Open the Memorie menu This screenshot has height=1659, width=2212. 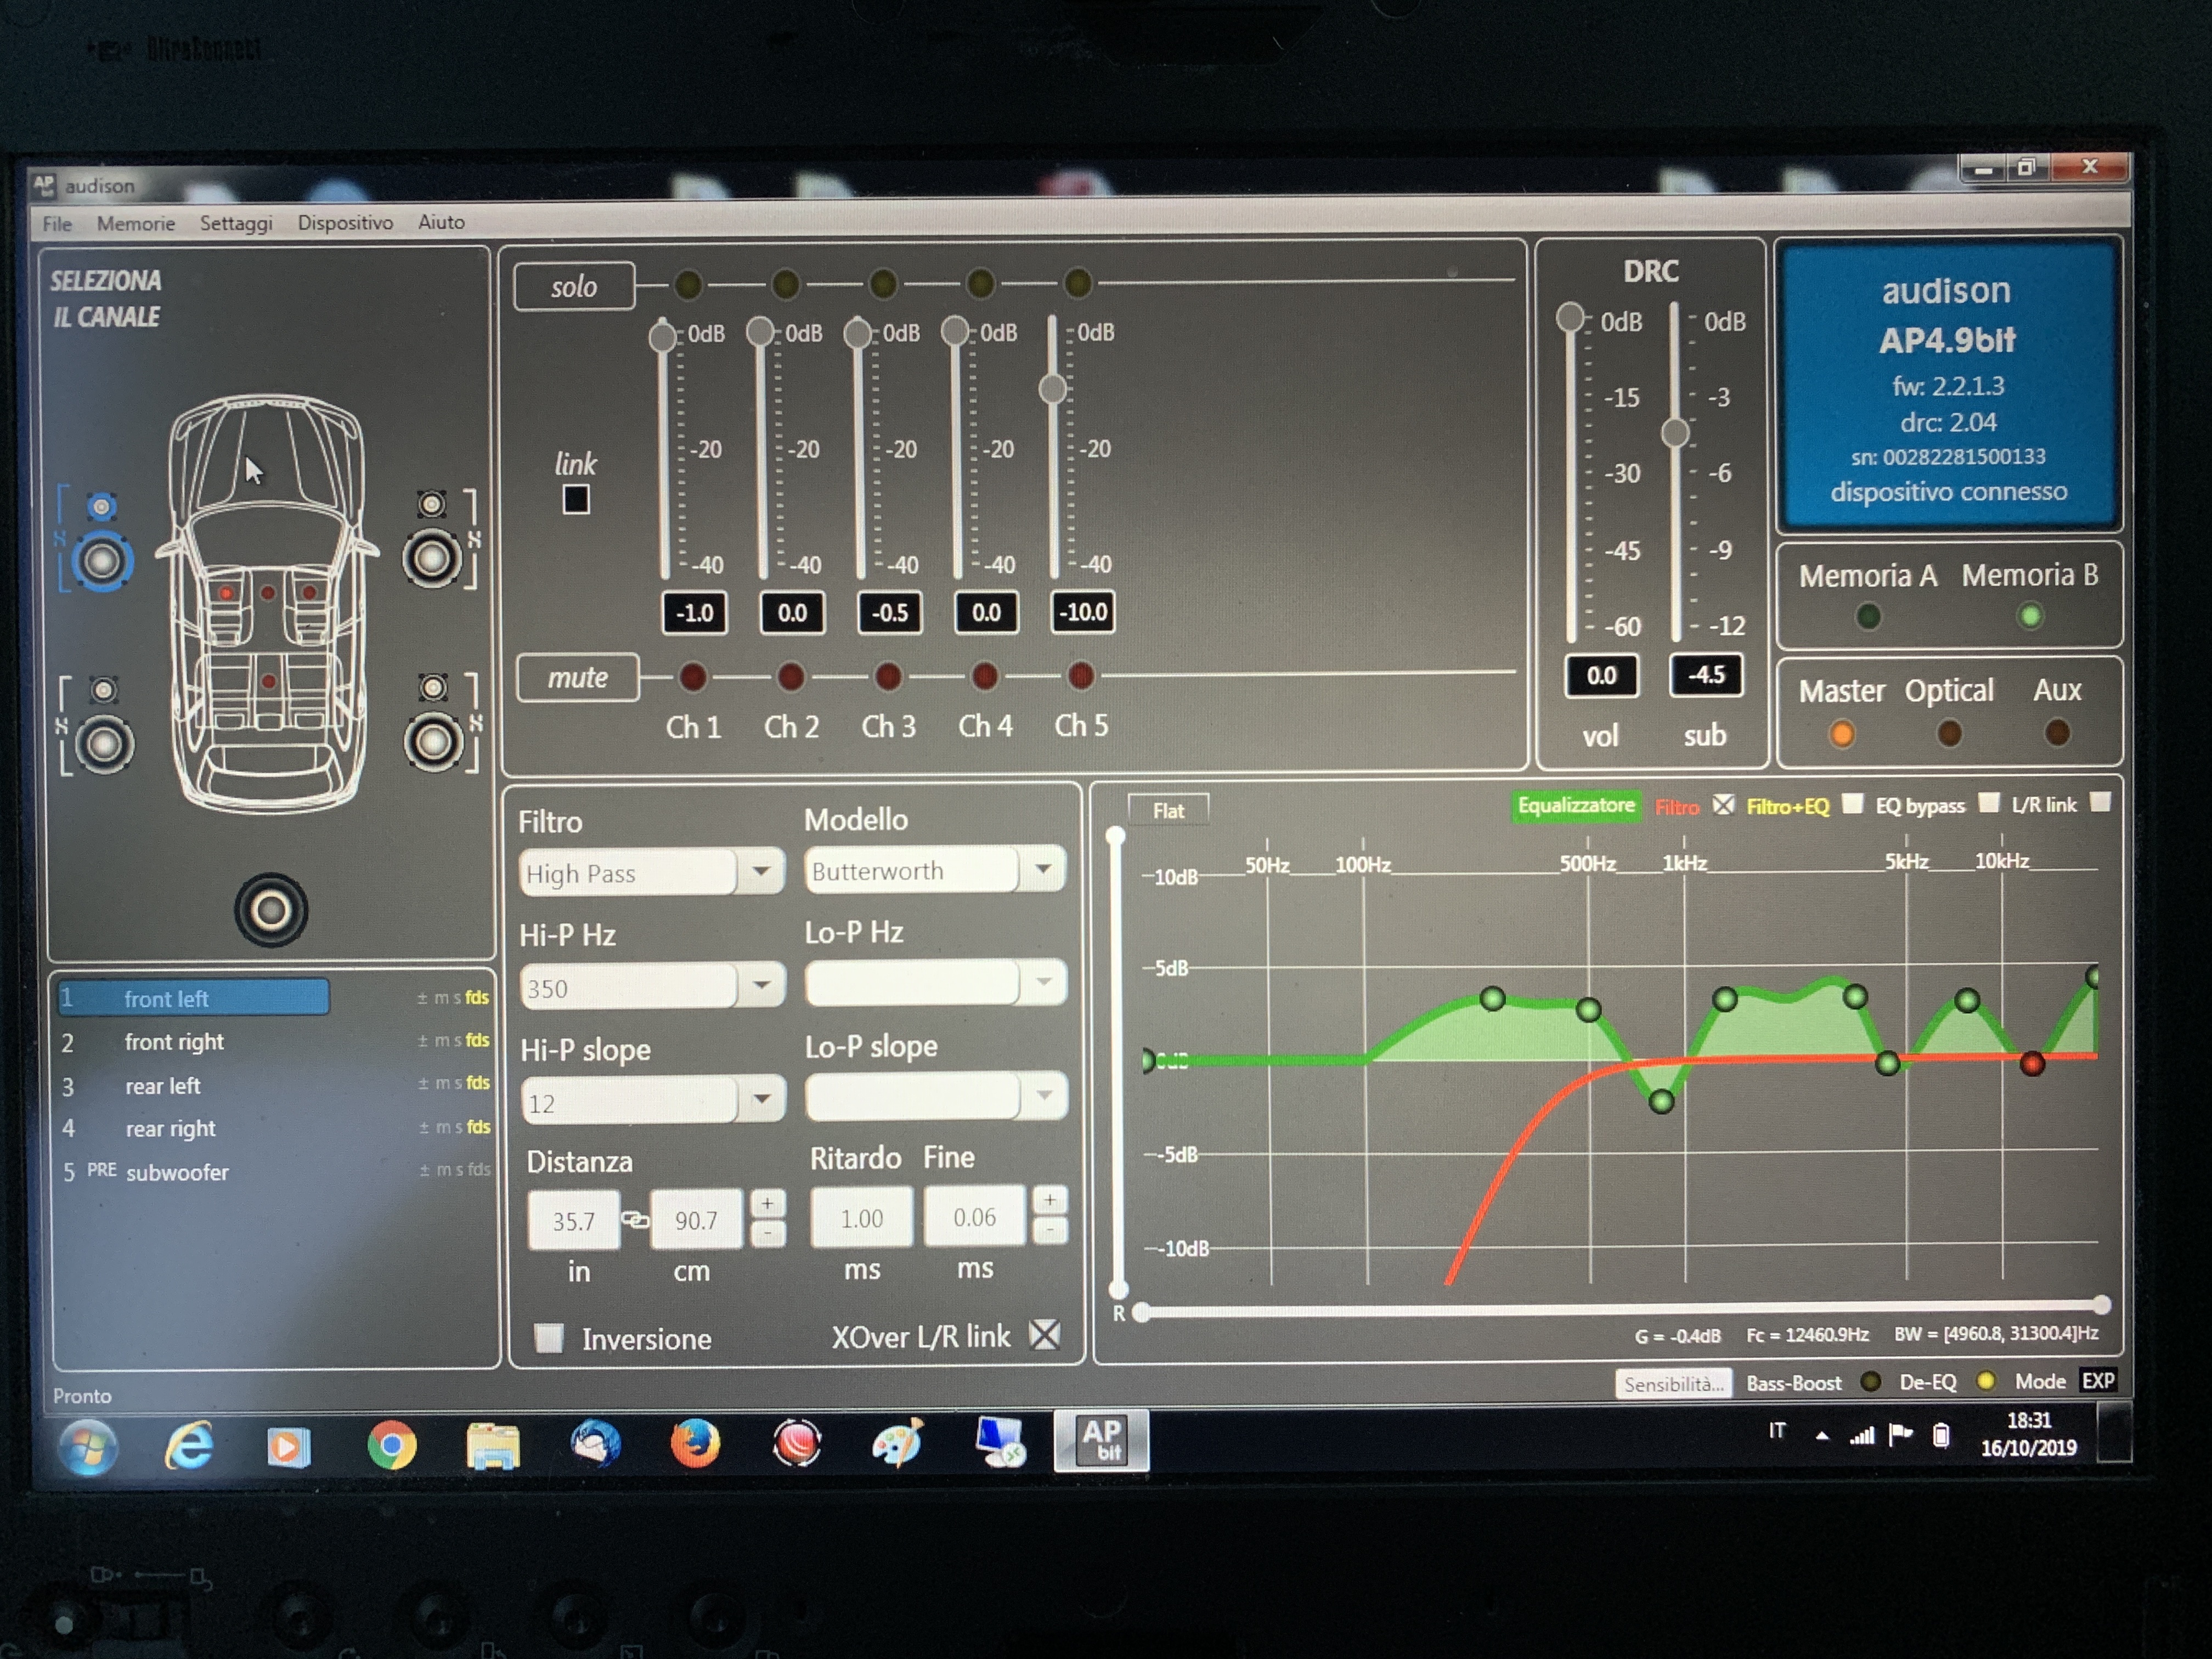(136, 223)
